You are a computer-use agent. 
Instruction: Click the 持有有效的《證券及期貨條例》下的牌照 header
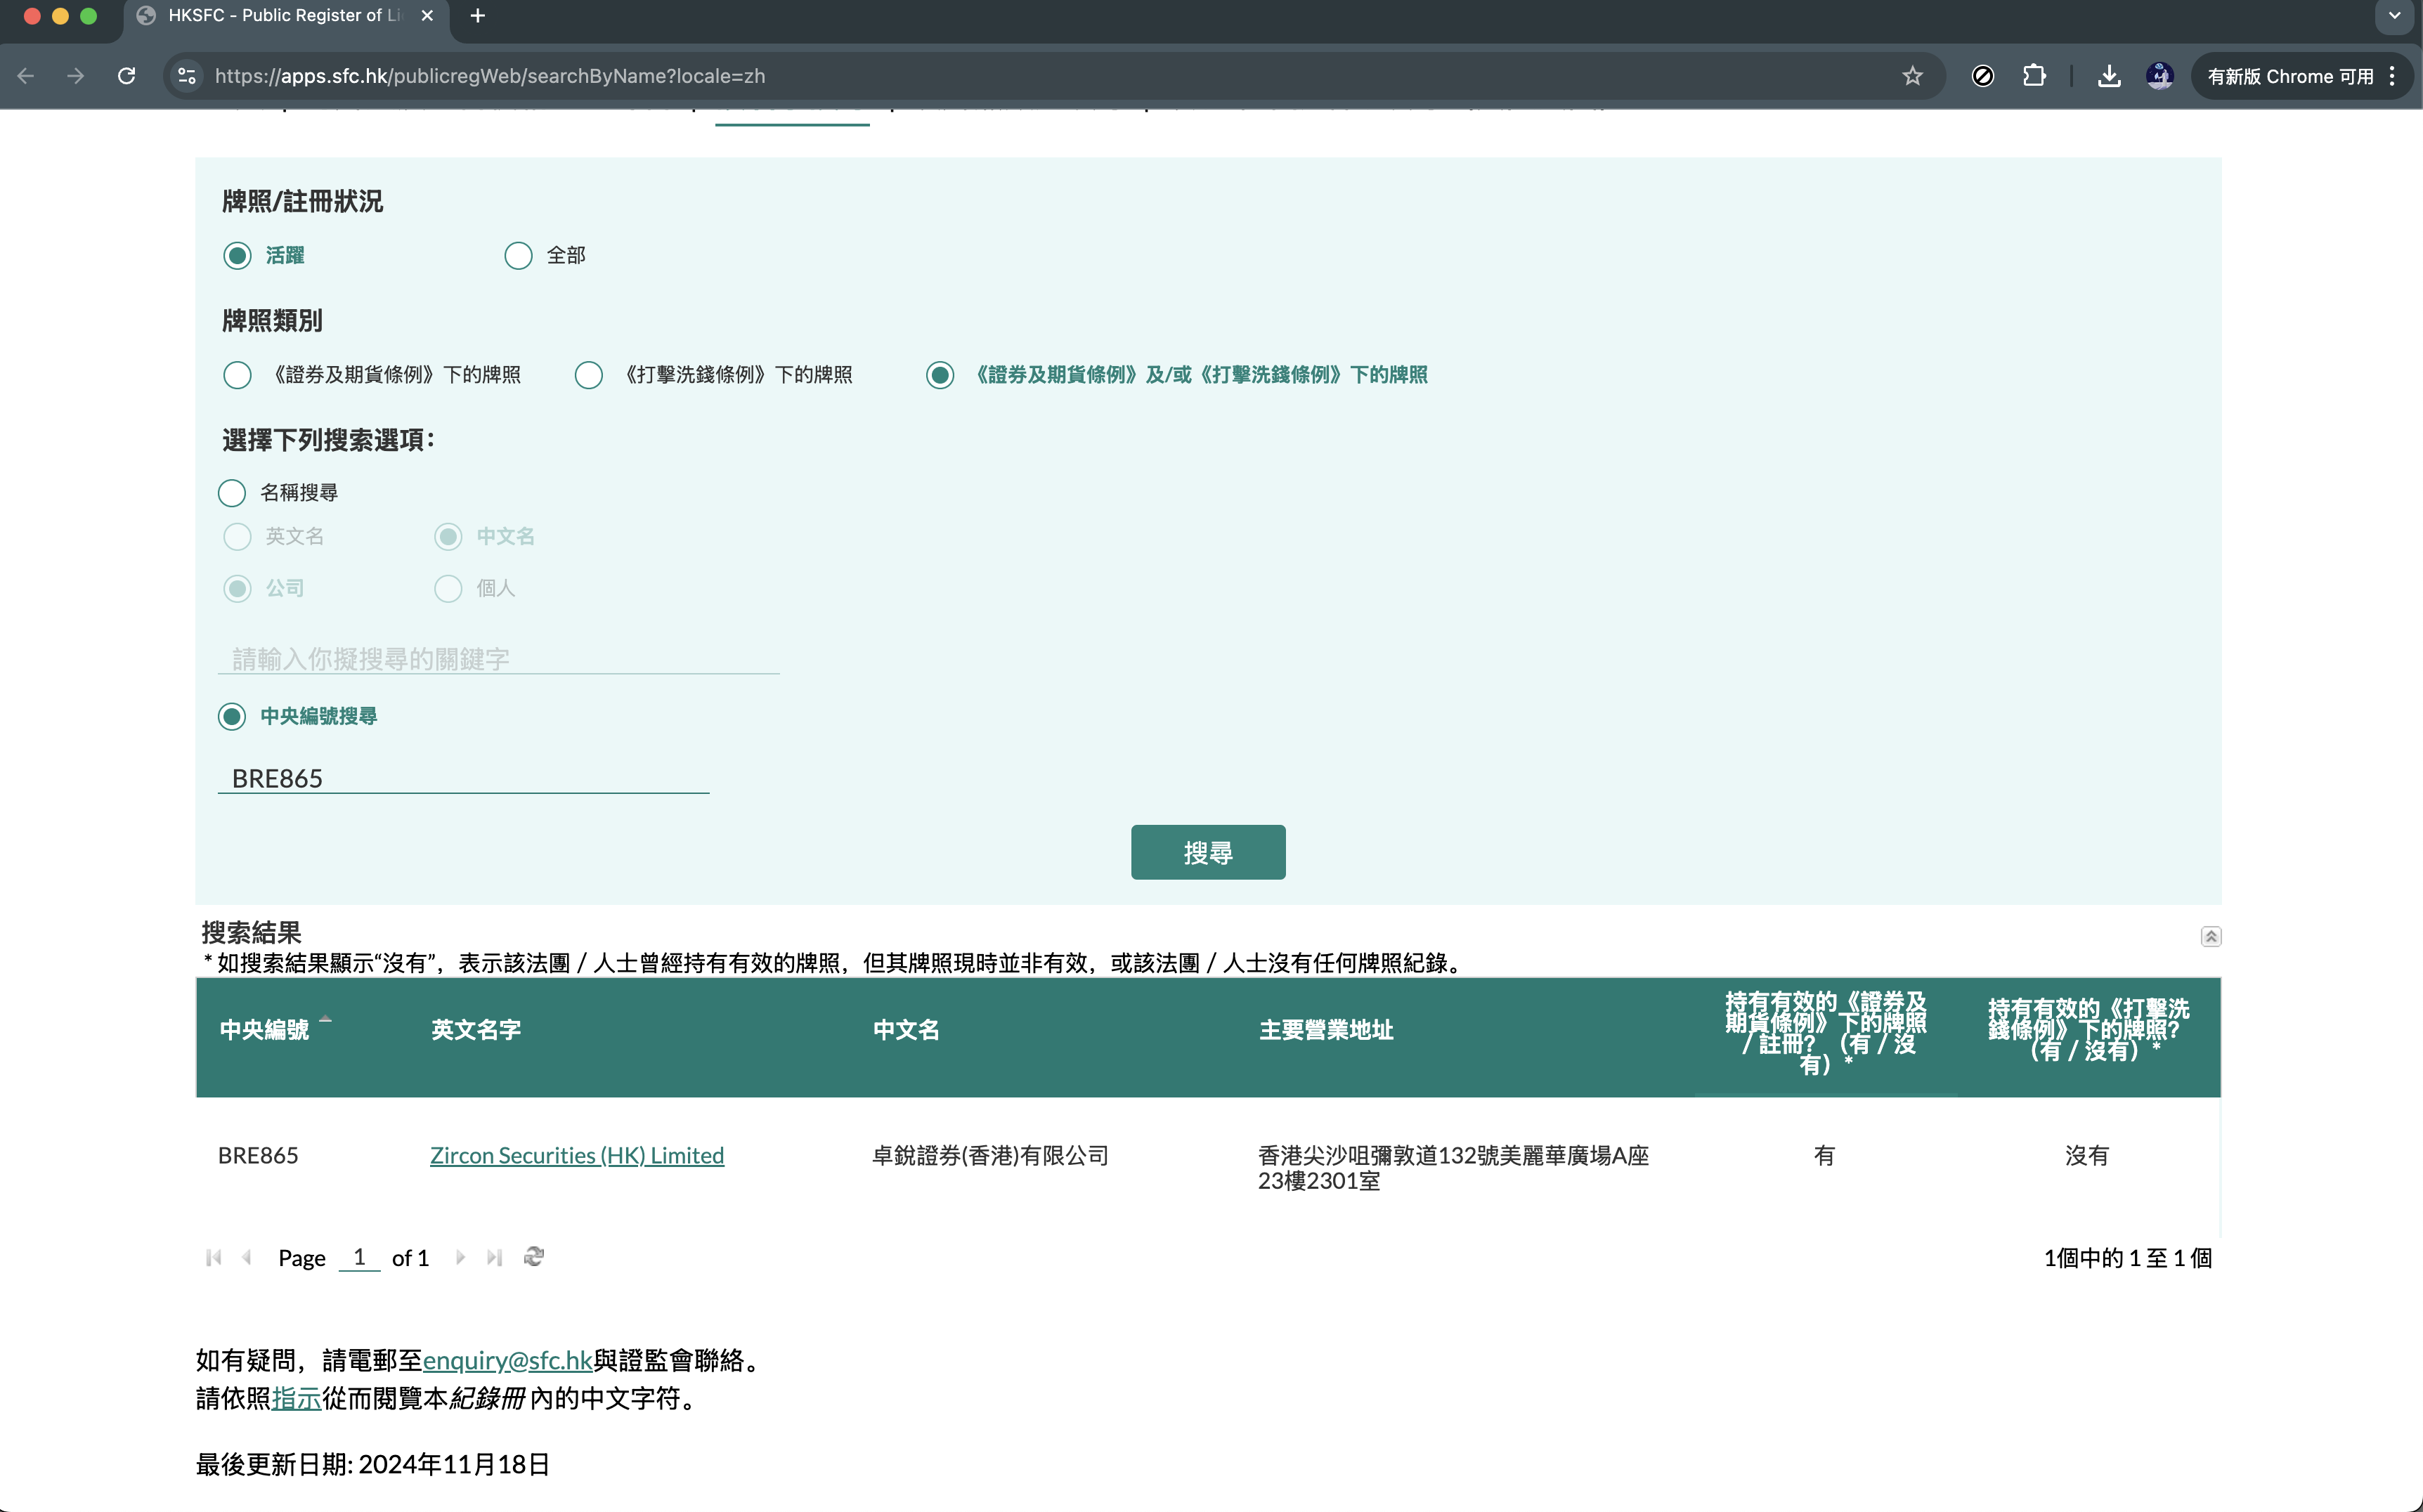(x=1825, y=1033)
